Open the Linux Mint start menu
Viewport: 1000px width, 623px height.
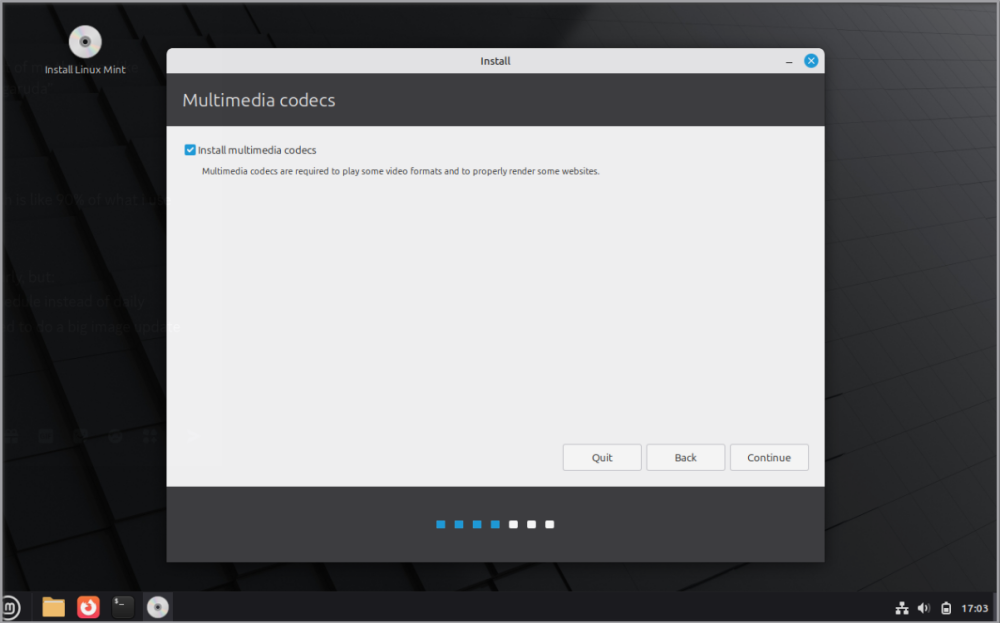[x=11, y=607]
